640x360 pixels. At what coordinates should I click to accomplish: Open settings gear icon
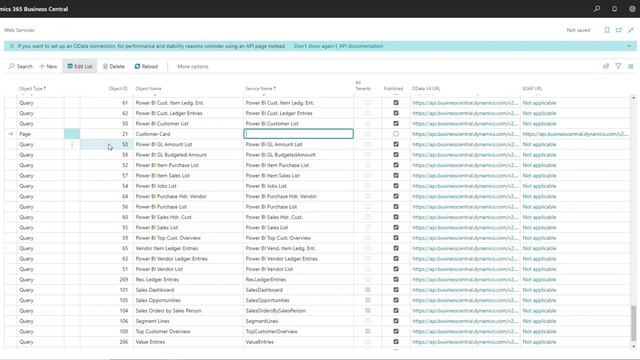point(632,9)
